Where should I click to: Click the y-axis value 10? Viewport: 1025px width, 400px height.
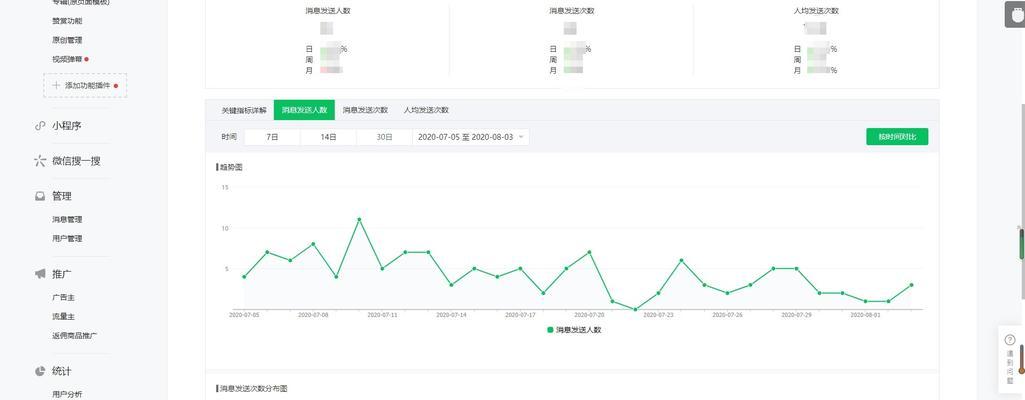[x=225, y=228]
